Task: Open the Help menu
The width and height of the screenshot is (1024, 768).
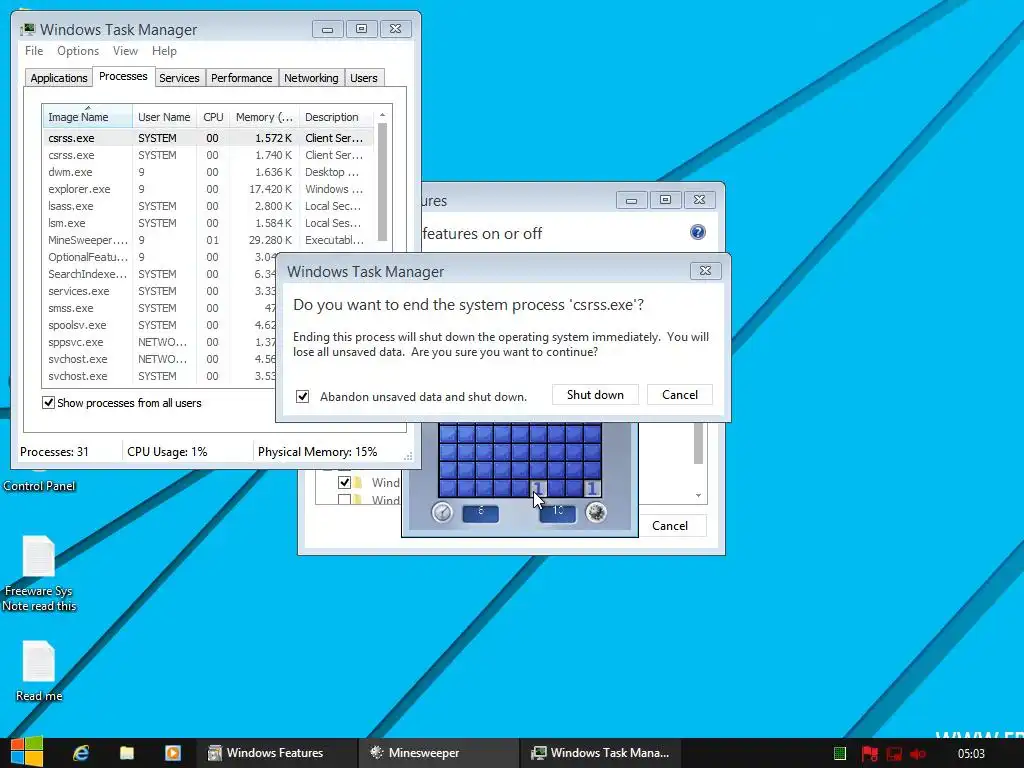Action: click(164, 51)
